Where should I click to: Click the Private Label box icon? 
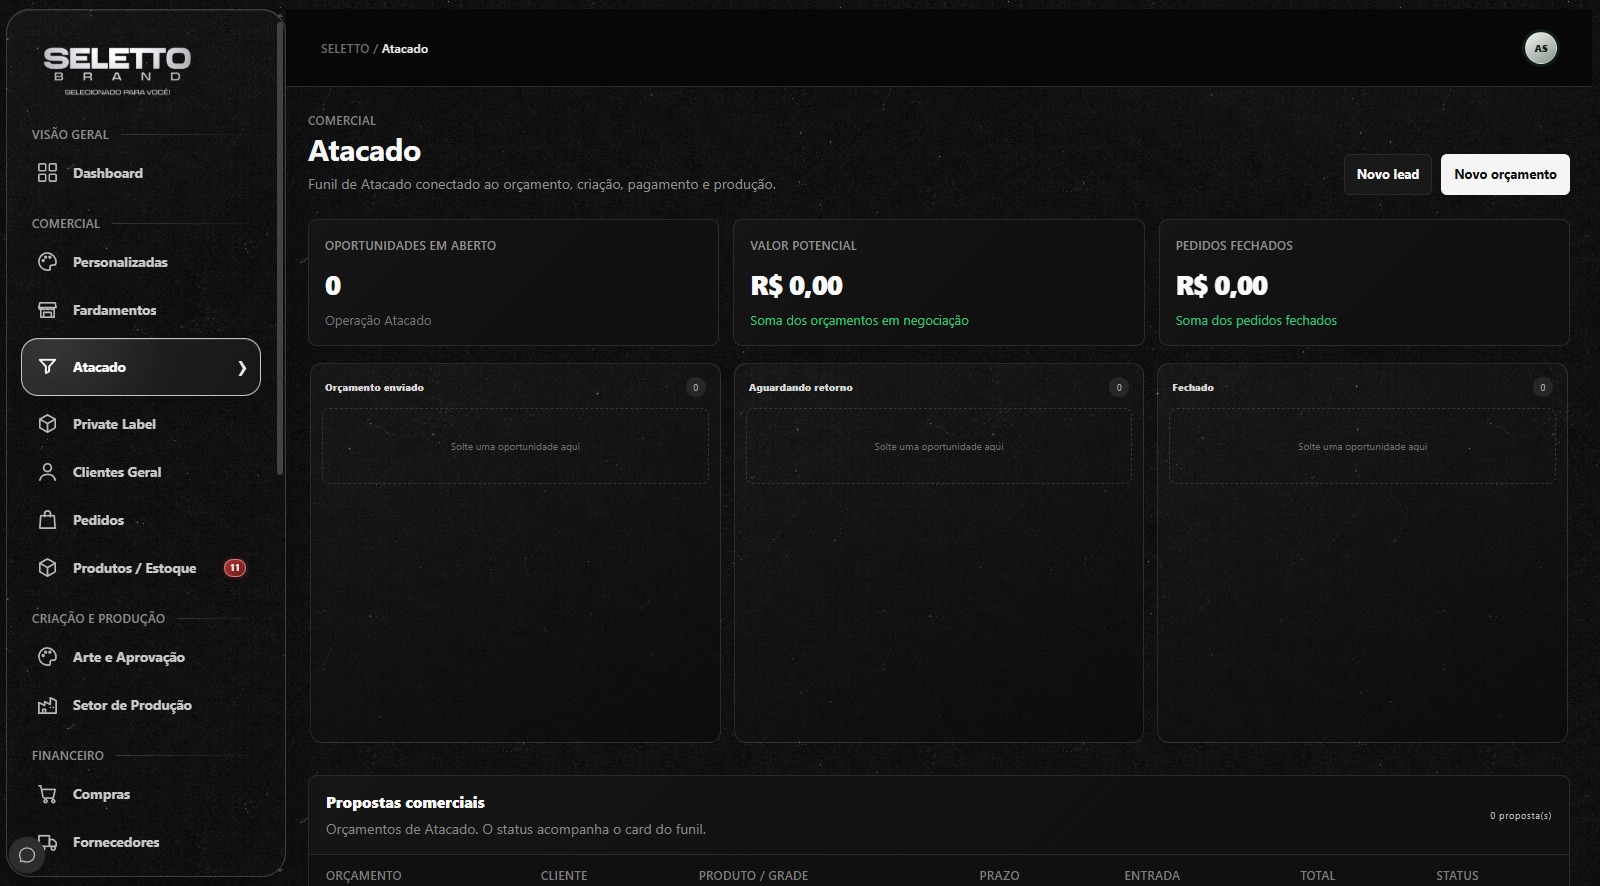(47, 424)
